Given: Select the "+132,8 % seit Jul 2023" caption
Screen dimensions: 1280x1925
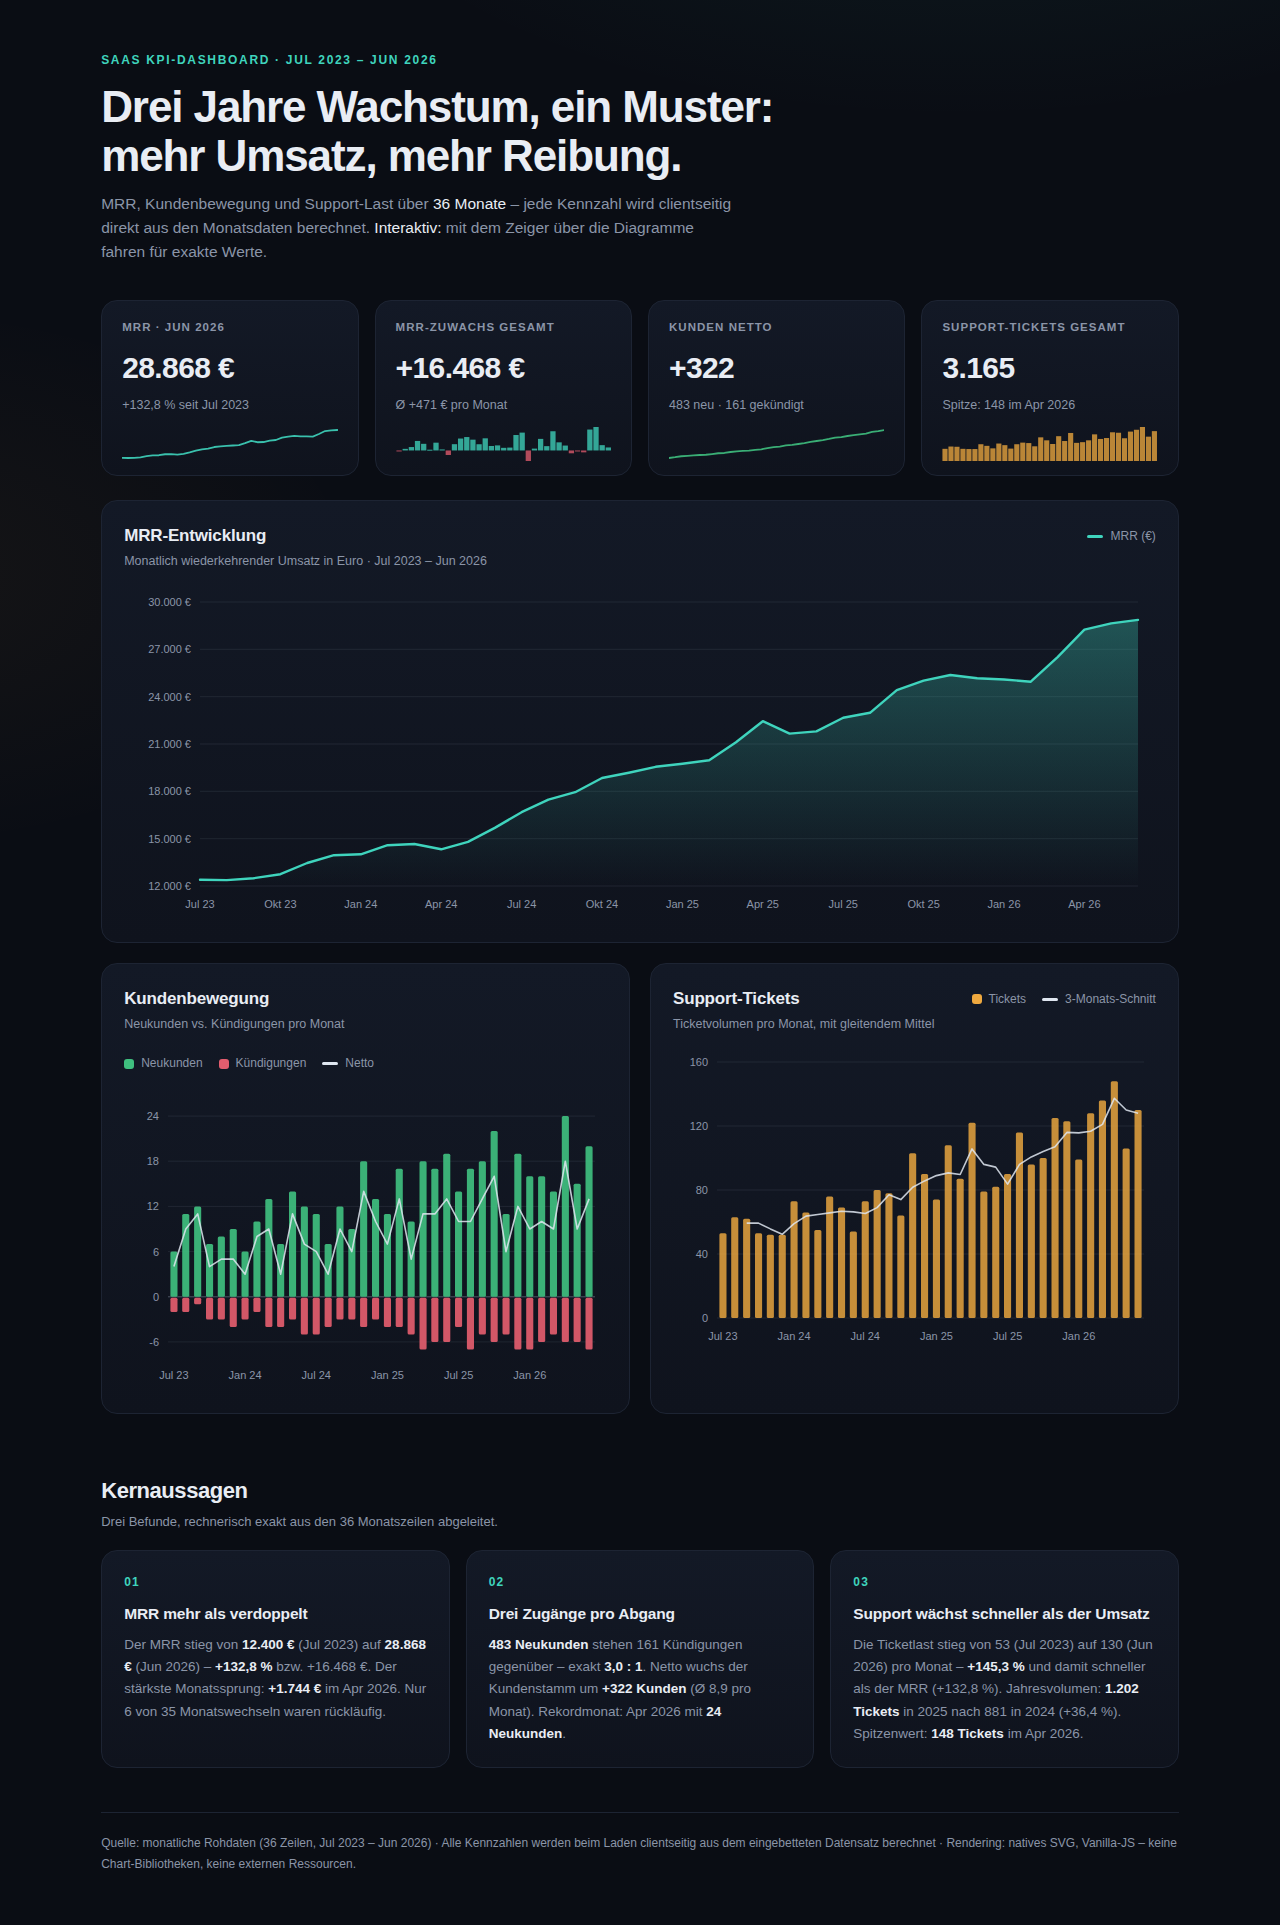Looking at the screenshot, I should tap(185, 405).
